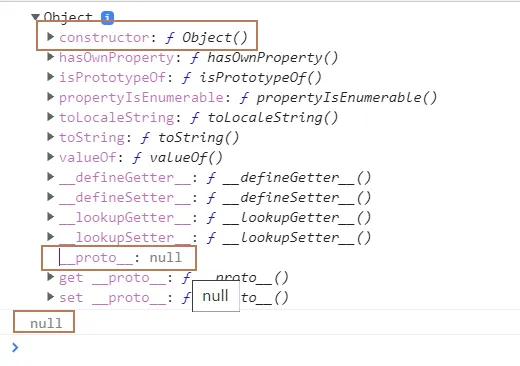Click the blue console prompt chevron

(x=15, y=347)
